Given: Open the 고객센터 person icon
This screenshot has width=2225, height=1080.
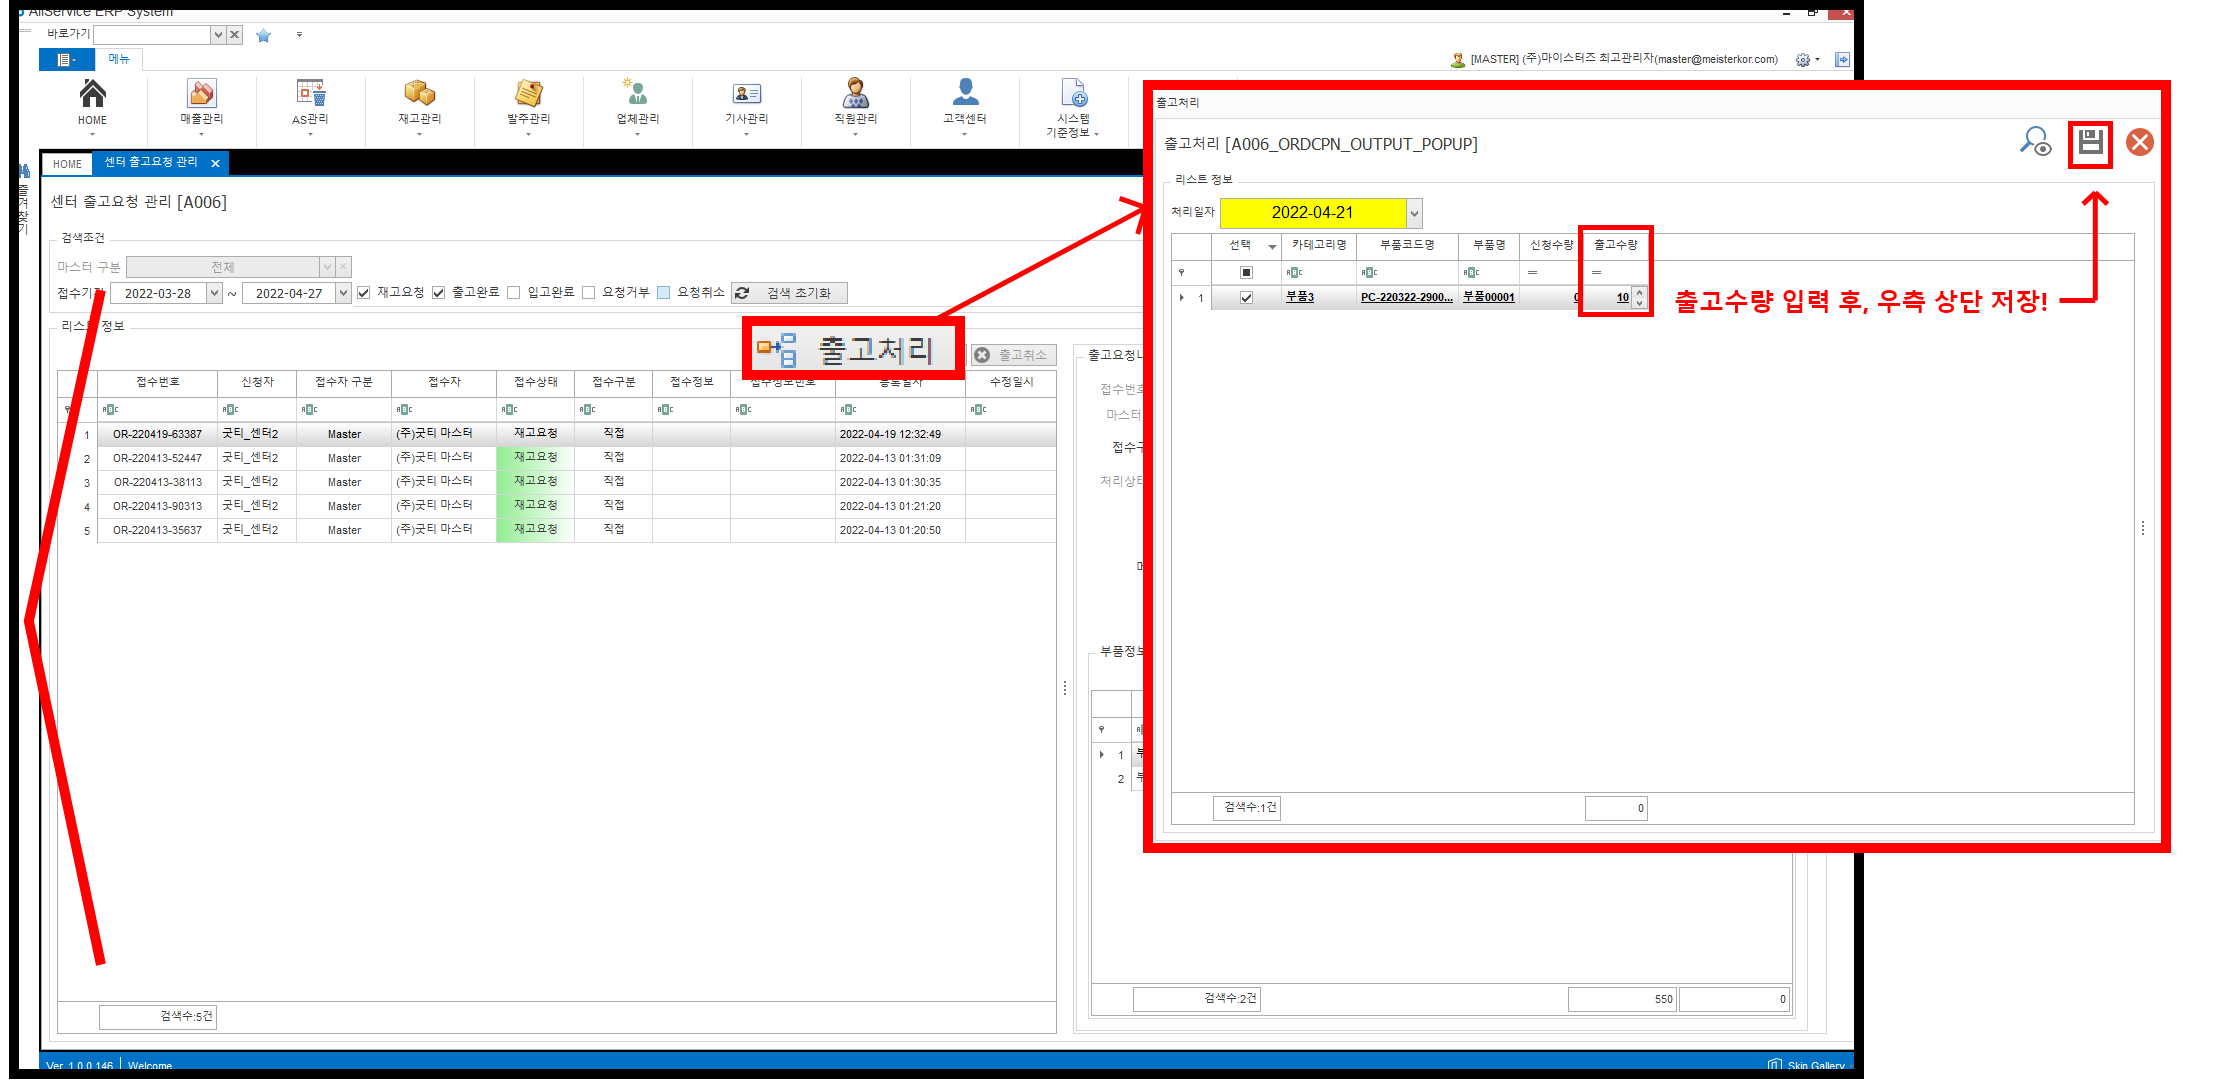Looking at the screenshot, I should pyautogui.click(x=964, y=94).
